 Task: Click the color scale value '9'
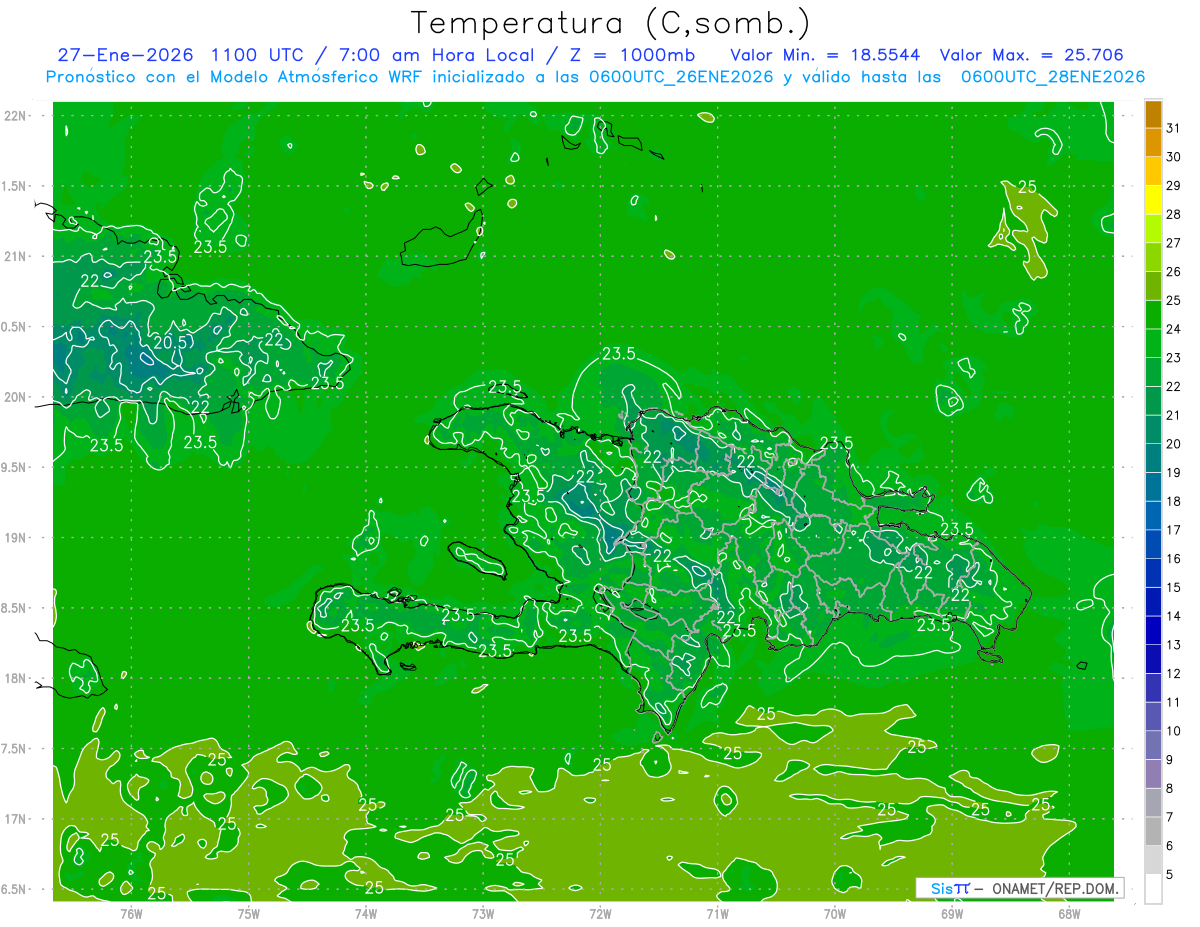[1170, 760]
